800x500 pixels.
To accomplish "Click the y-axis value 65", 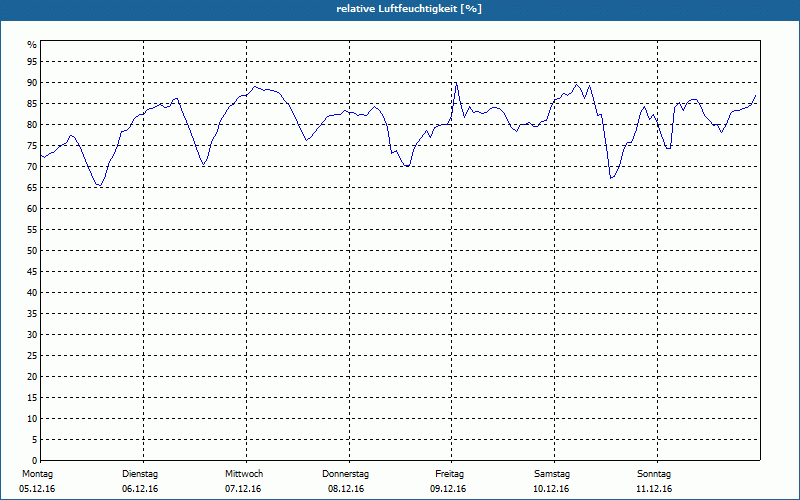I will (x=32, y=188).
